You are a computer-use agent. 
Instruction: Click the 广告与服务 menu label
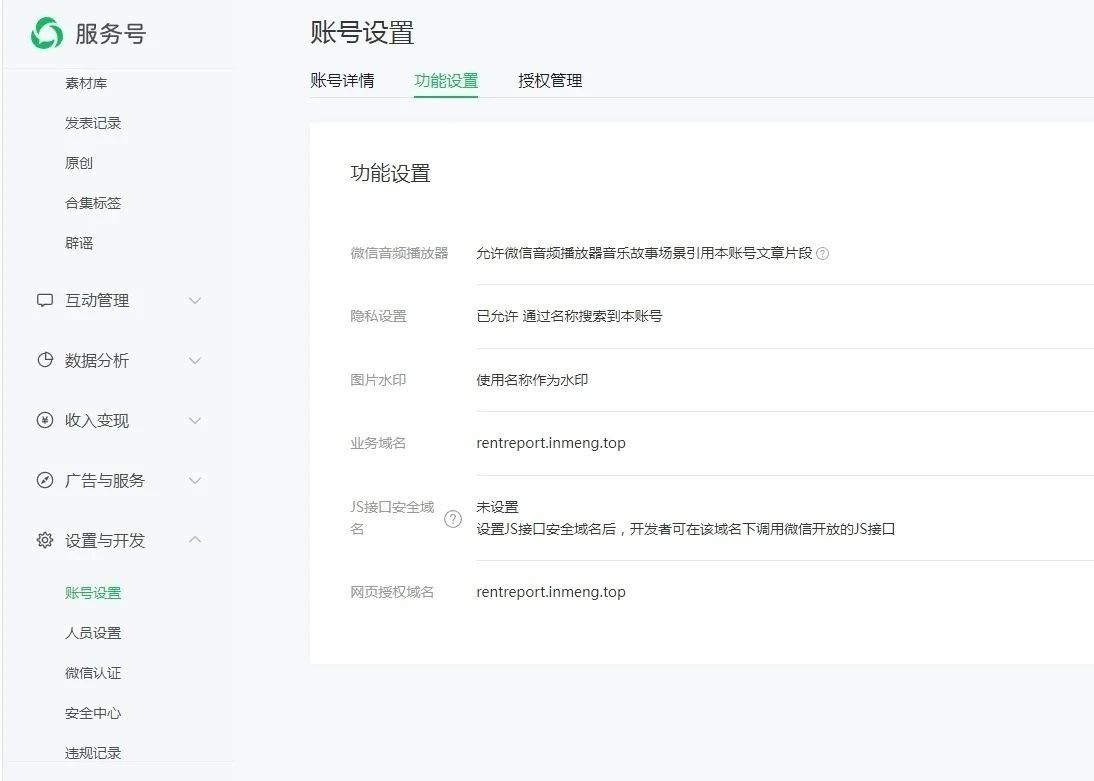click(x=105, y=480)
